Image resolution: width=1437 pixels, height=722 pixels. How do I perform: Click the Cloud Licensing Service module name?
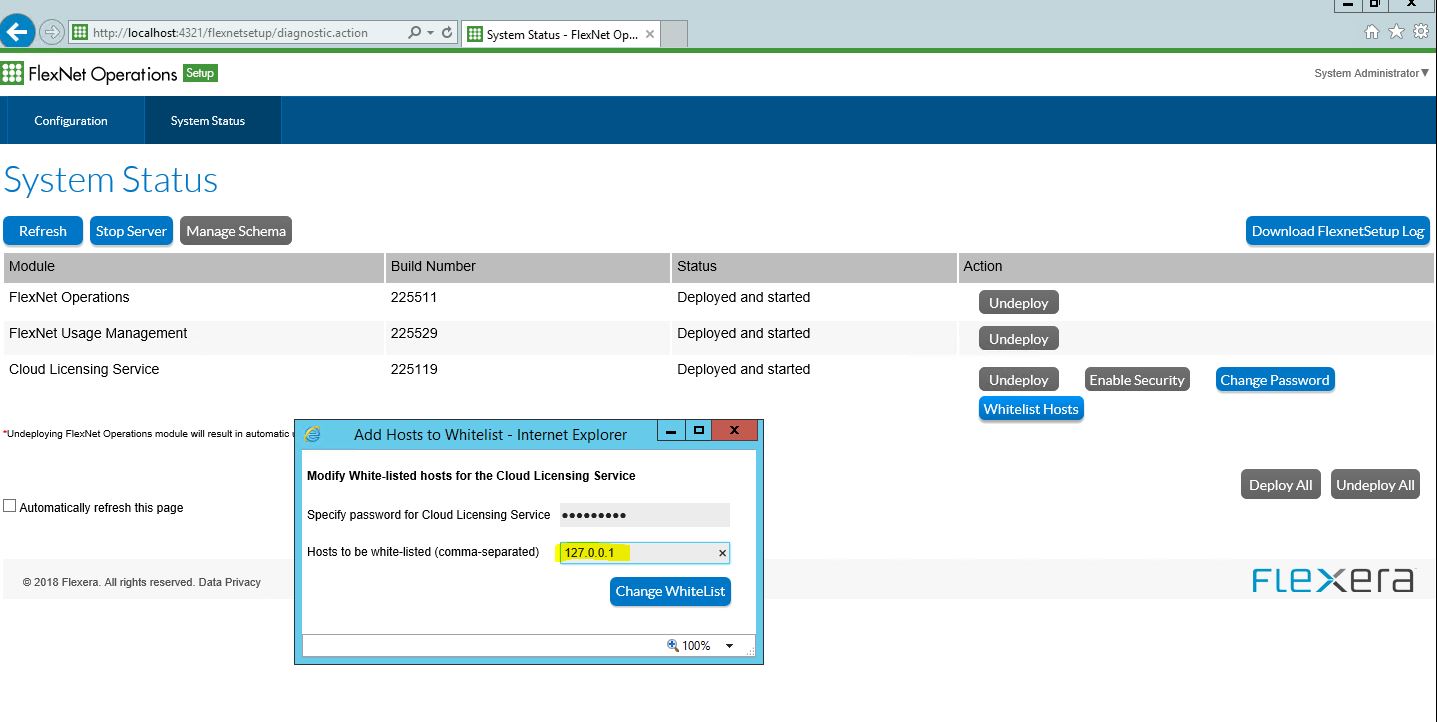[x=84, y=369]
